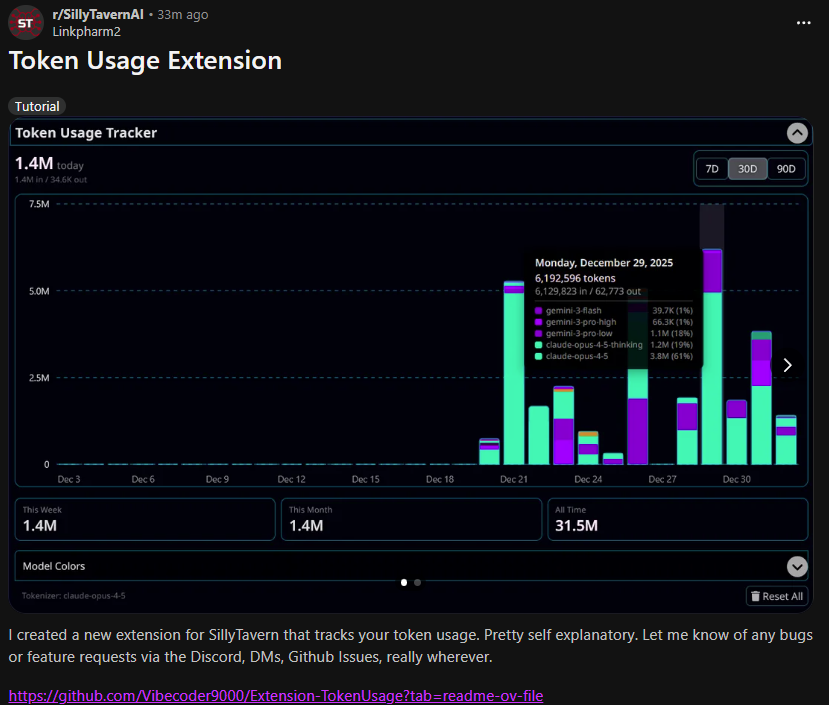Select the 7D time range

tap(712, 169)
